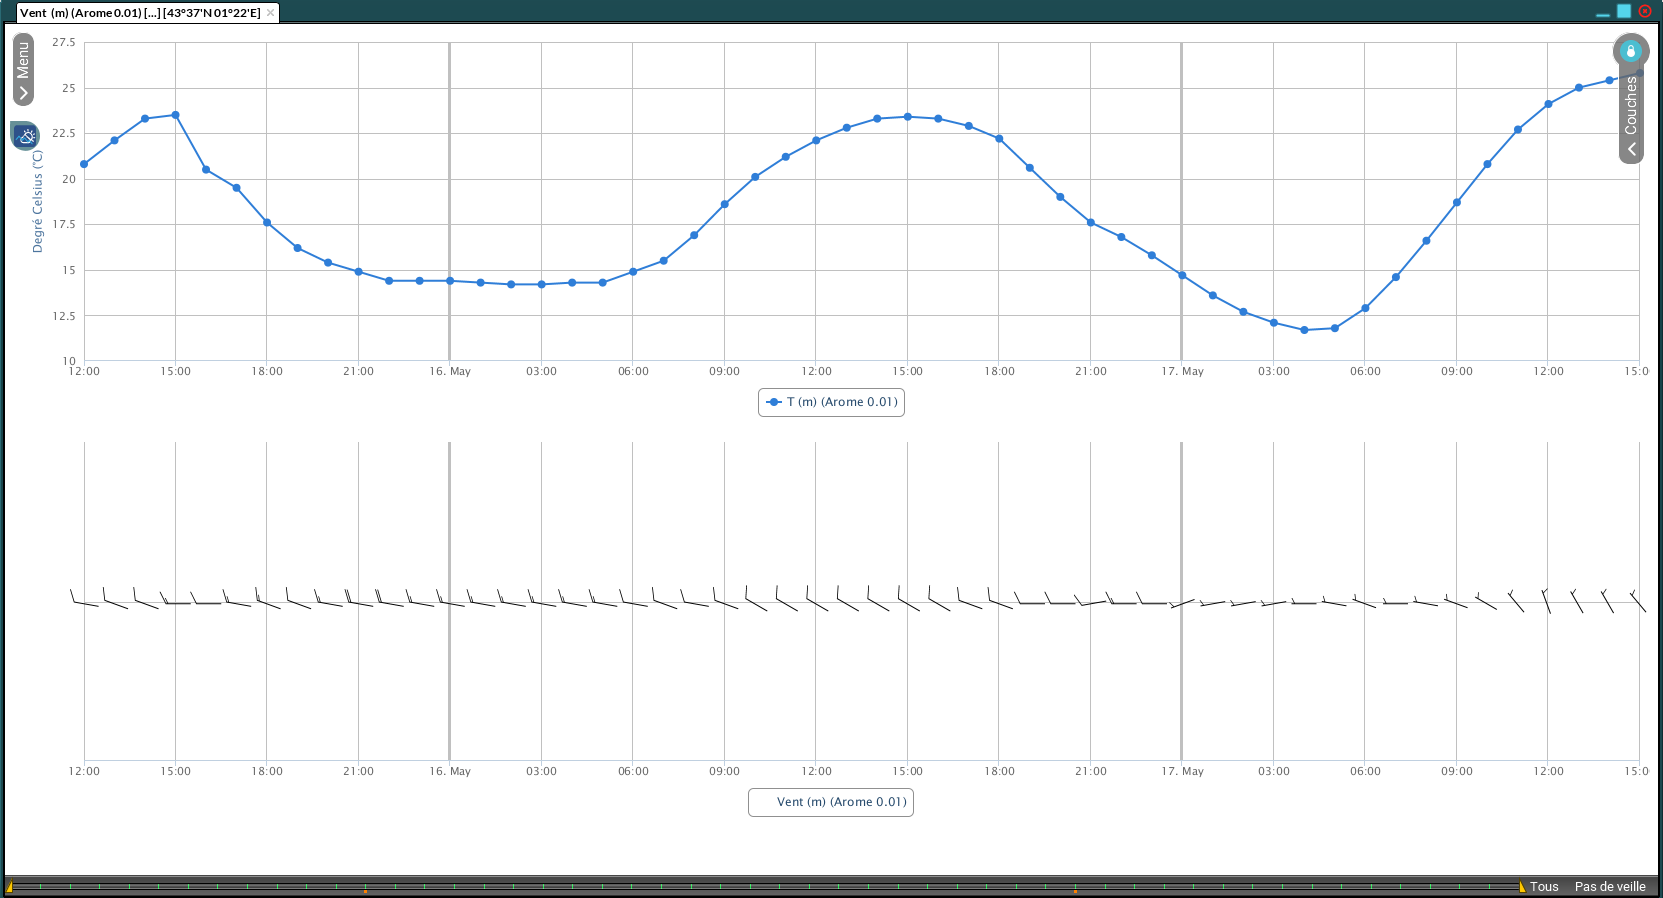Close the Vent (m) Arome tab
1663x898 pixels.
270,13
